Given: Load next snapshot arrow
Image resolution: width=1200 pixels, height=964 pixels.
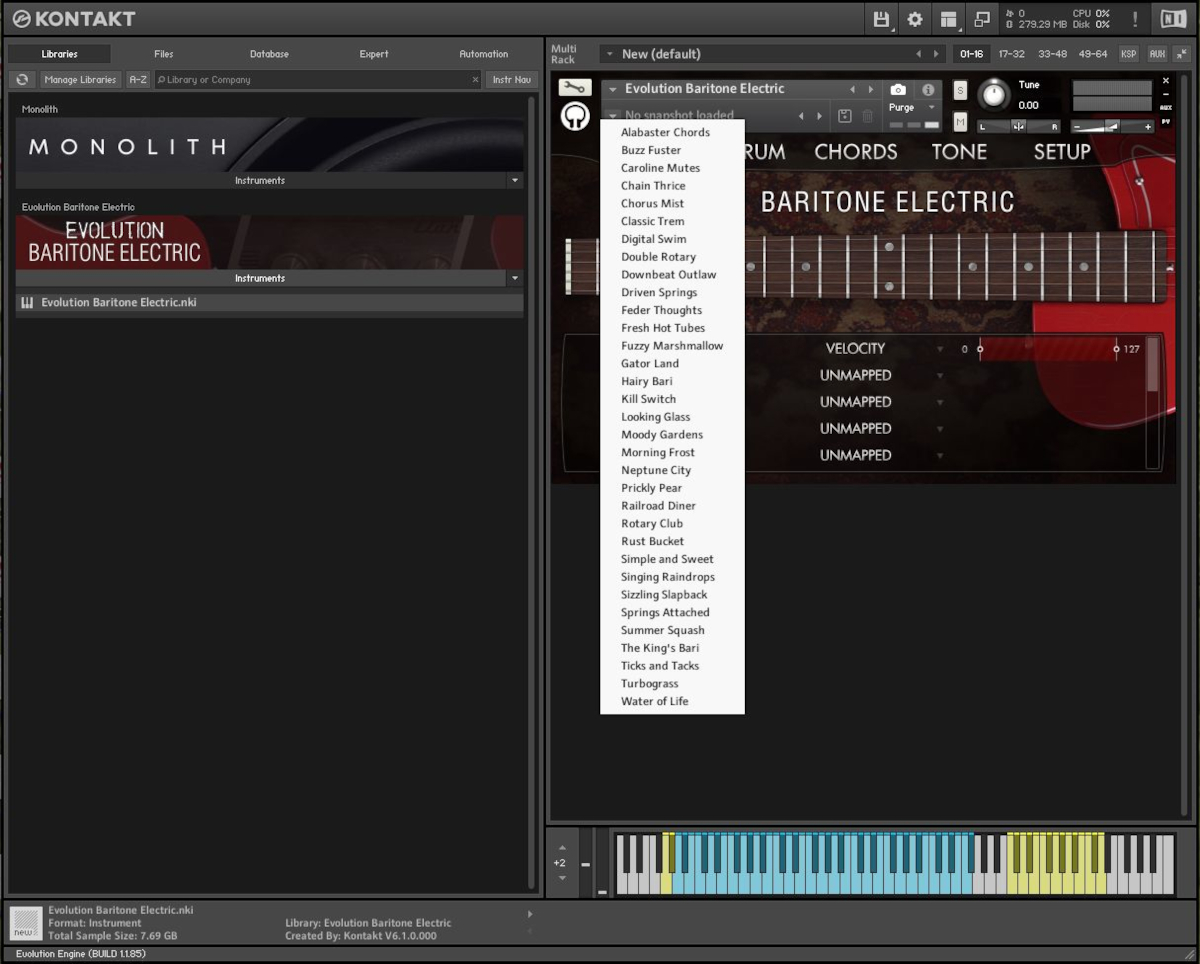Looking at the screenshot, I should click(x=820, y=116).
